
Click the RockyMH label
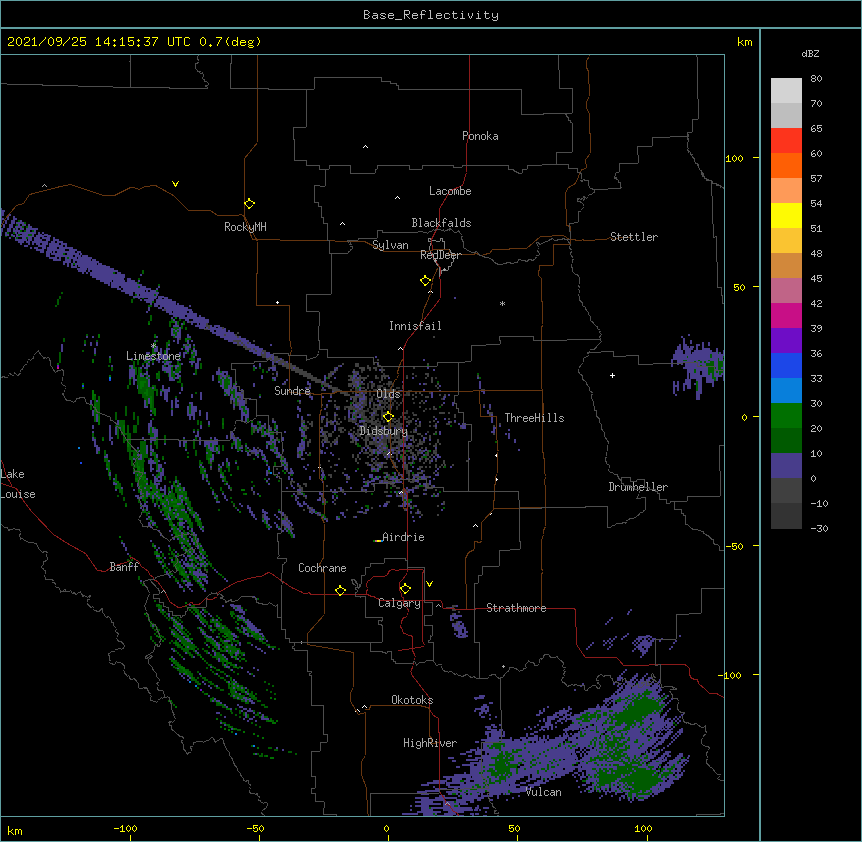(x=245, y=227)
